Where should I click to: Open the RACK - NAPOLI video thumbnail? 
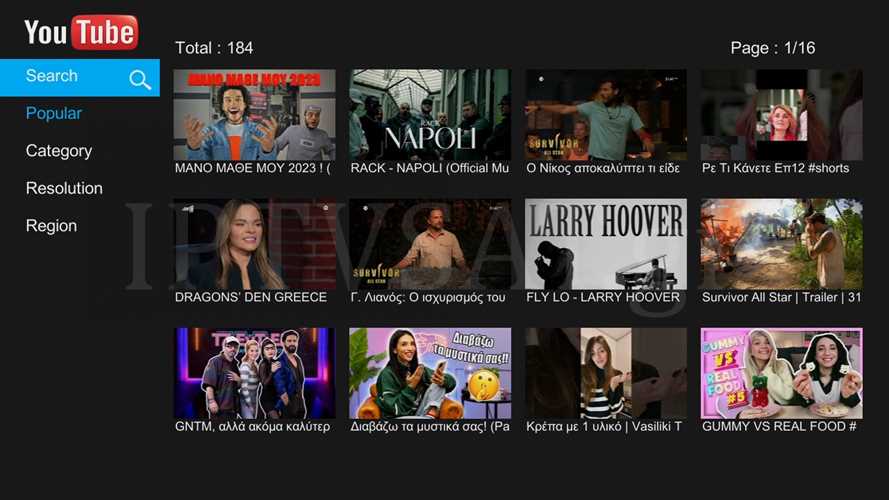(x=429, y=115)
